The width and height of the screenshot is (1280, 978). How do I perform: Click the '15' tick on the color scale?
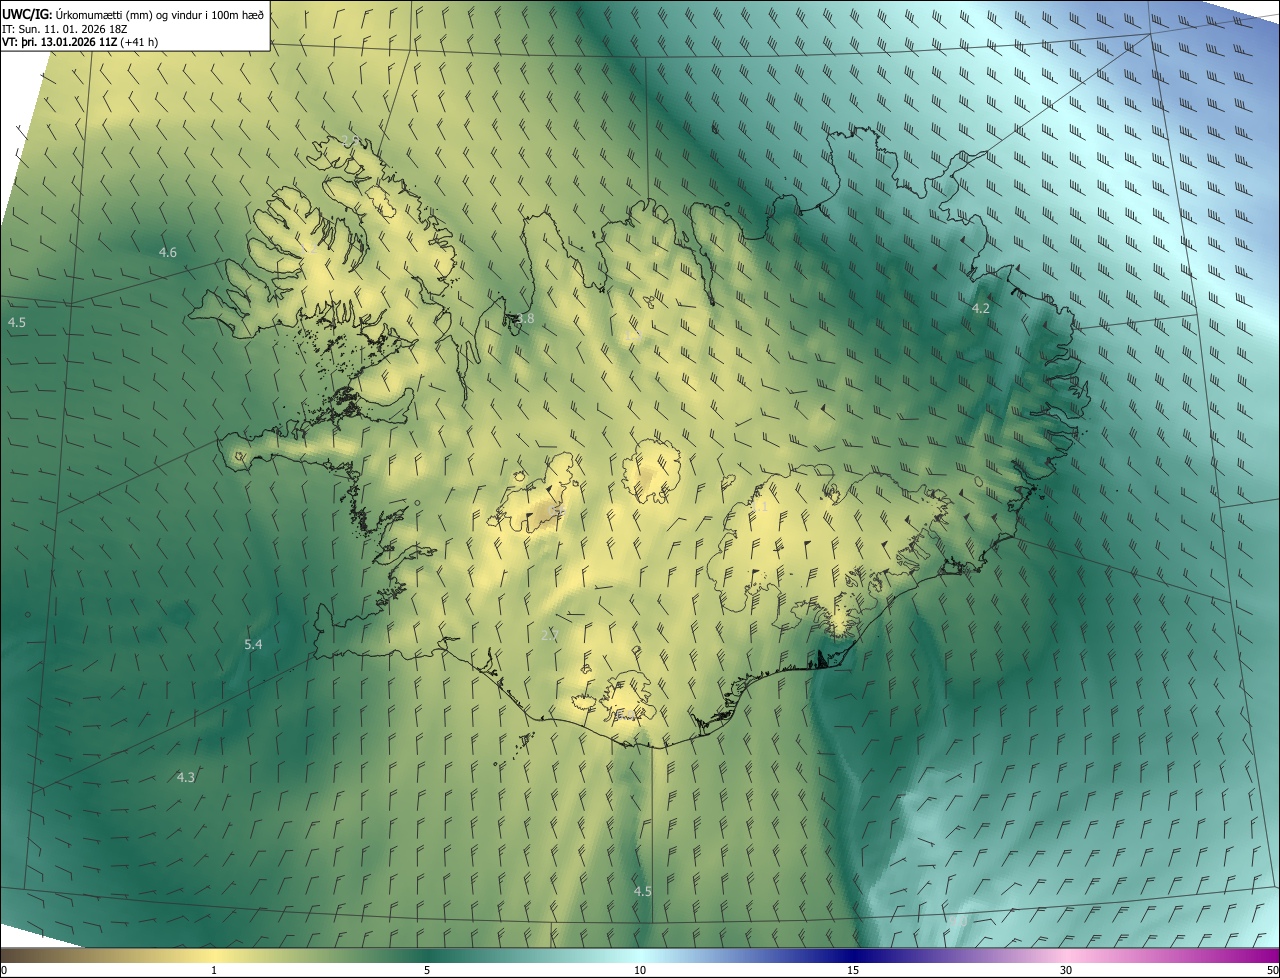(x=853, y=970)
